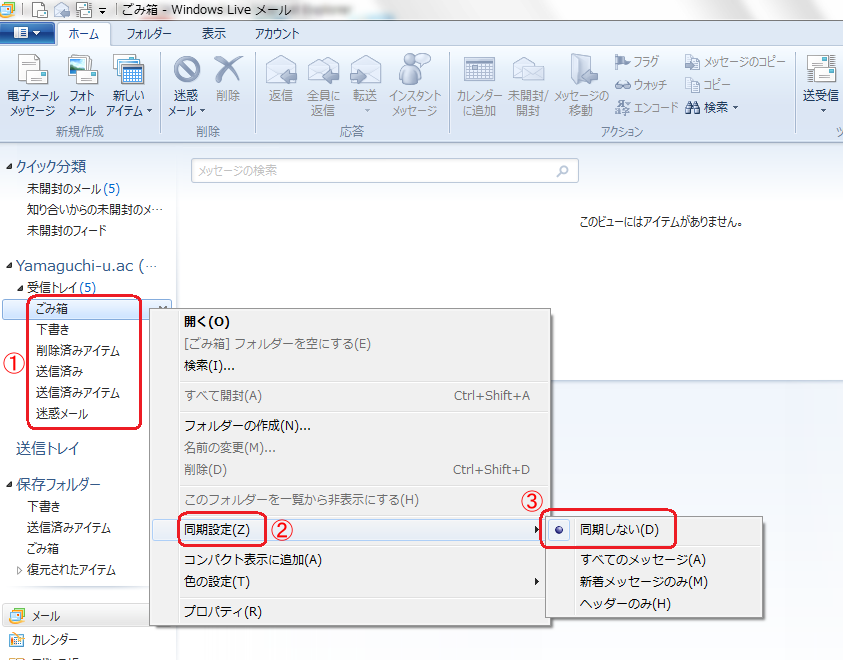Screen dimensions: 843x660
Task: Select 未開封のフィード quick view
Action: [x=67, y=231]
